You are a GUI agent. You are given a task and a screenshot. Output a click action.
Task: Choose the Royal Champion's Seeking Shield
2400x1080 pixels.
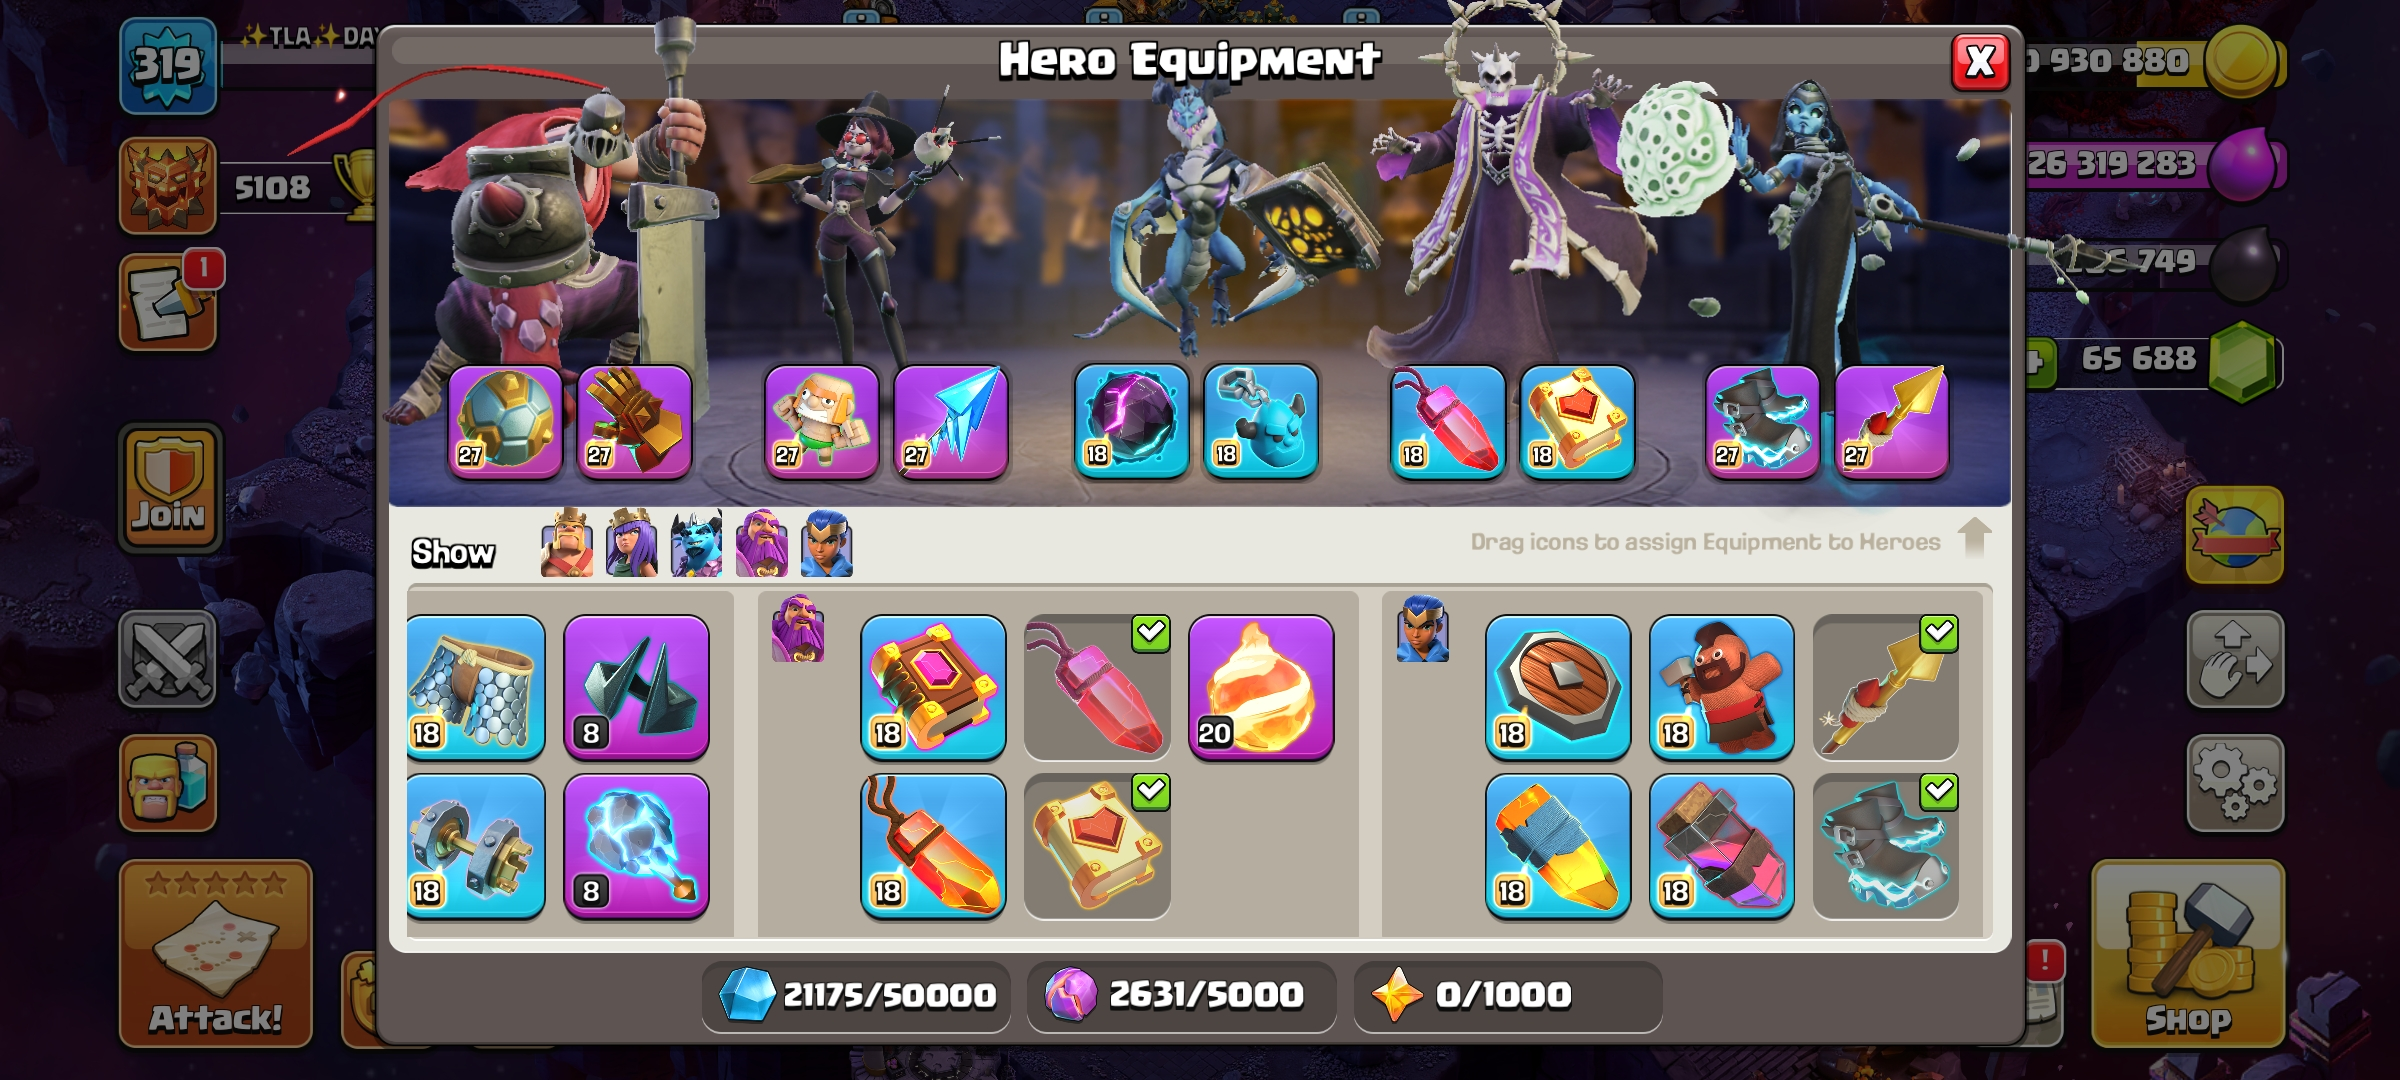(1558, 688)
